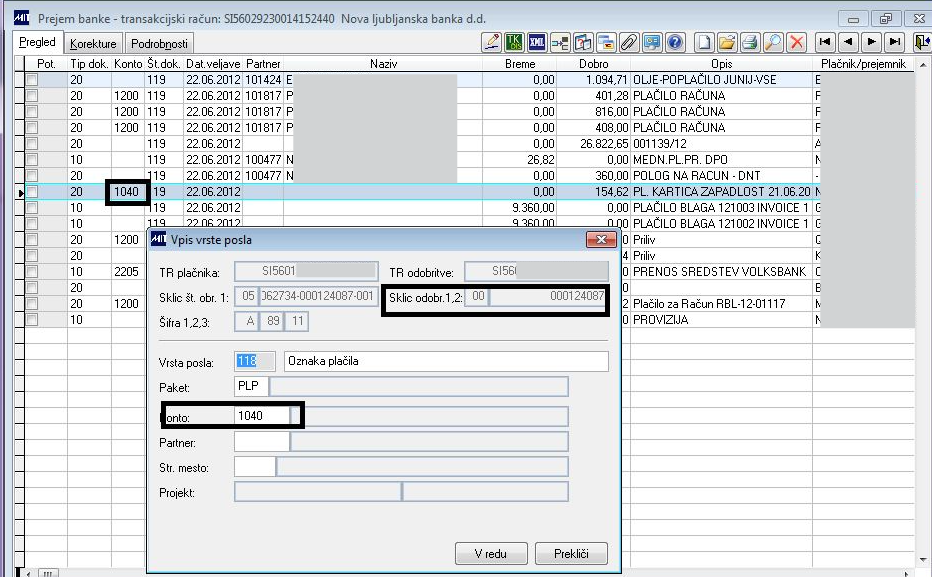Image resolution: width=932 pixels, height=577 pixels.
Task: Open help with the question mark icon
Action: coord(675,42)
